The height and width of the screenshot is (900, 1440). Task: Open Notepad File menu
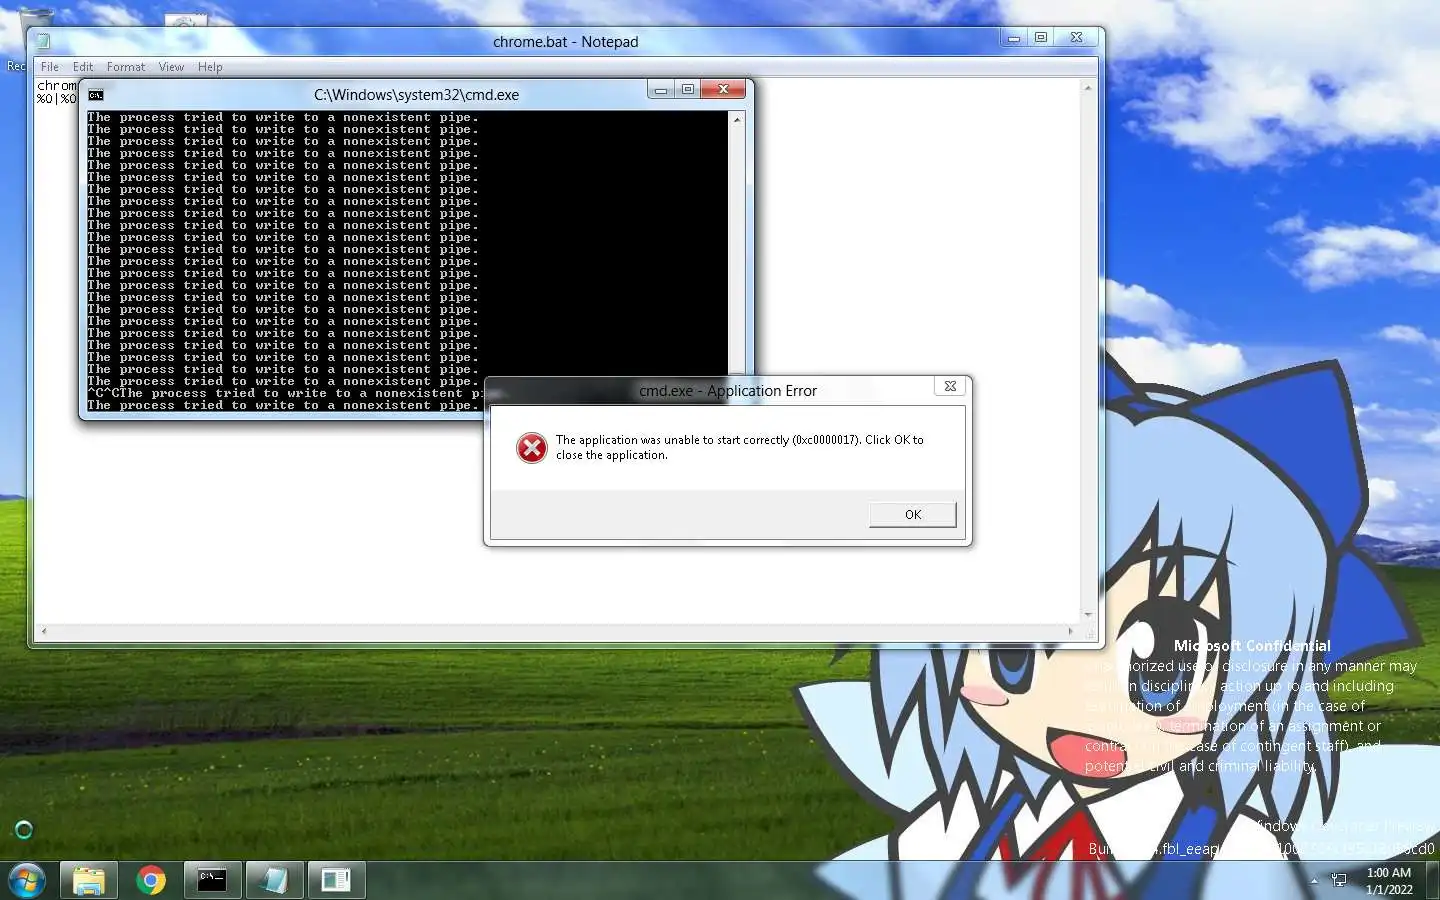coord(50,67)
